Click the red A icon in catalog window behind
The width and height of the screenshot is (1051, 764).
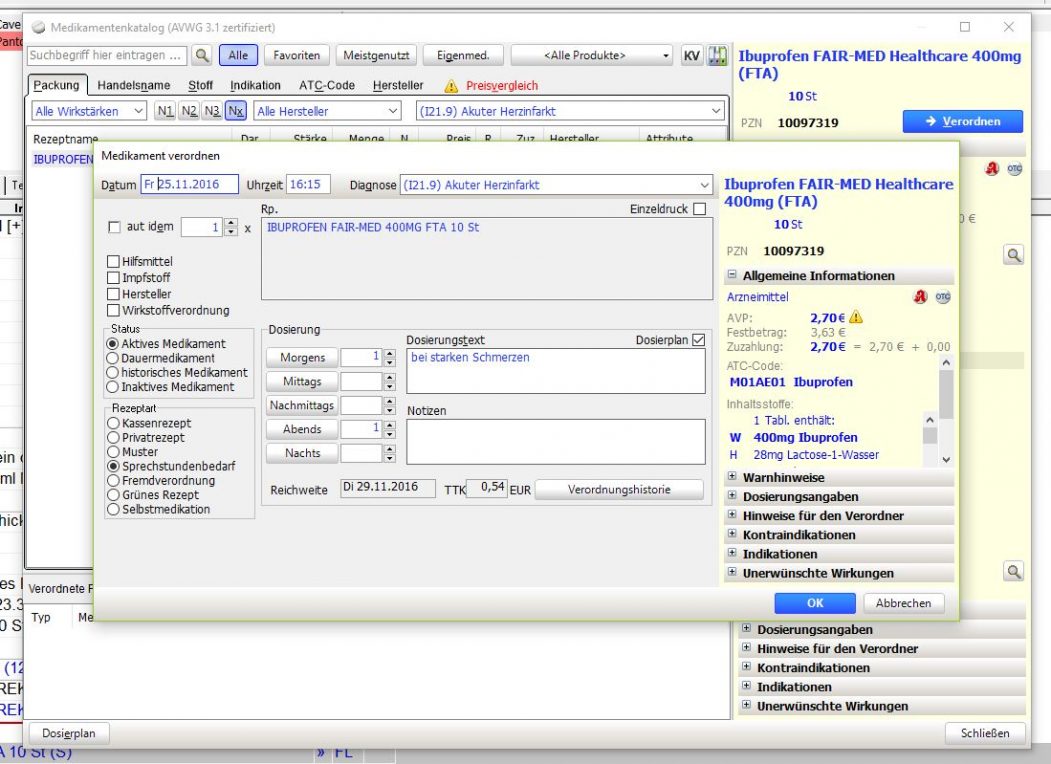pos(992,169)
